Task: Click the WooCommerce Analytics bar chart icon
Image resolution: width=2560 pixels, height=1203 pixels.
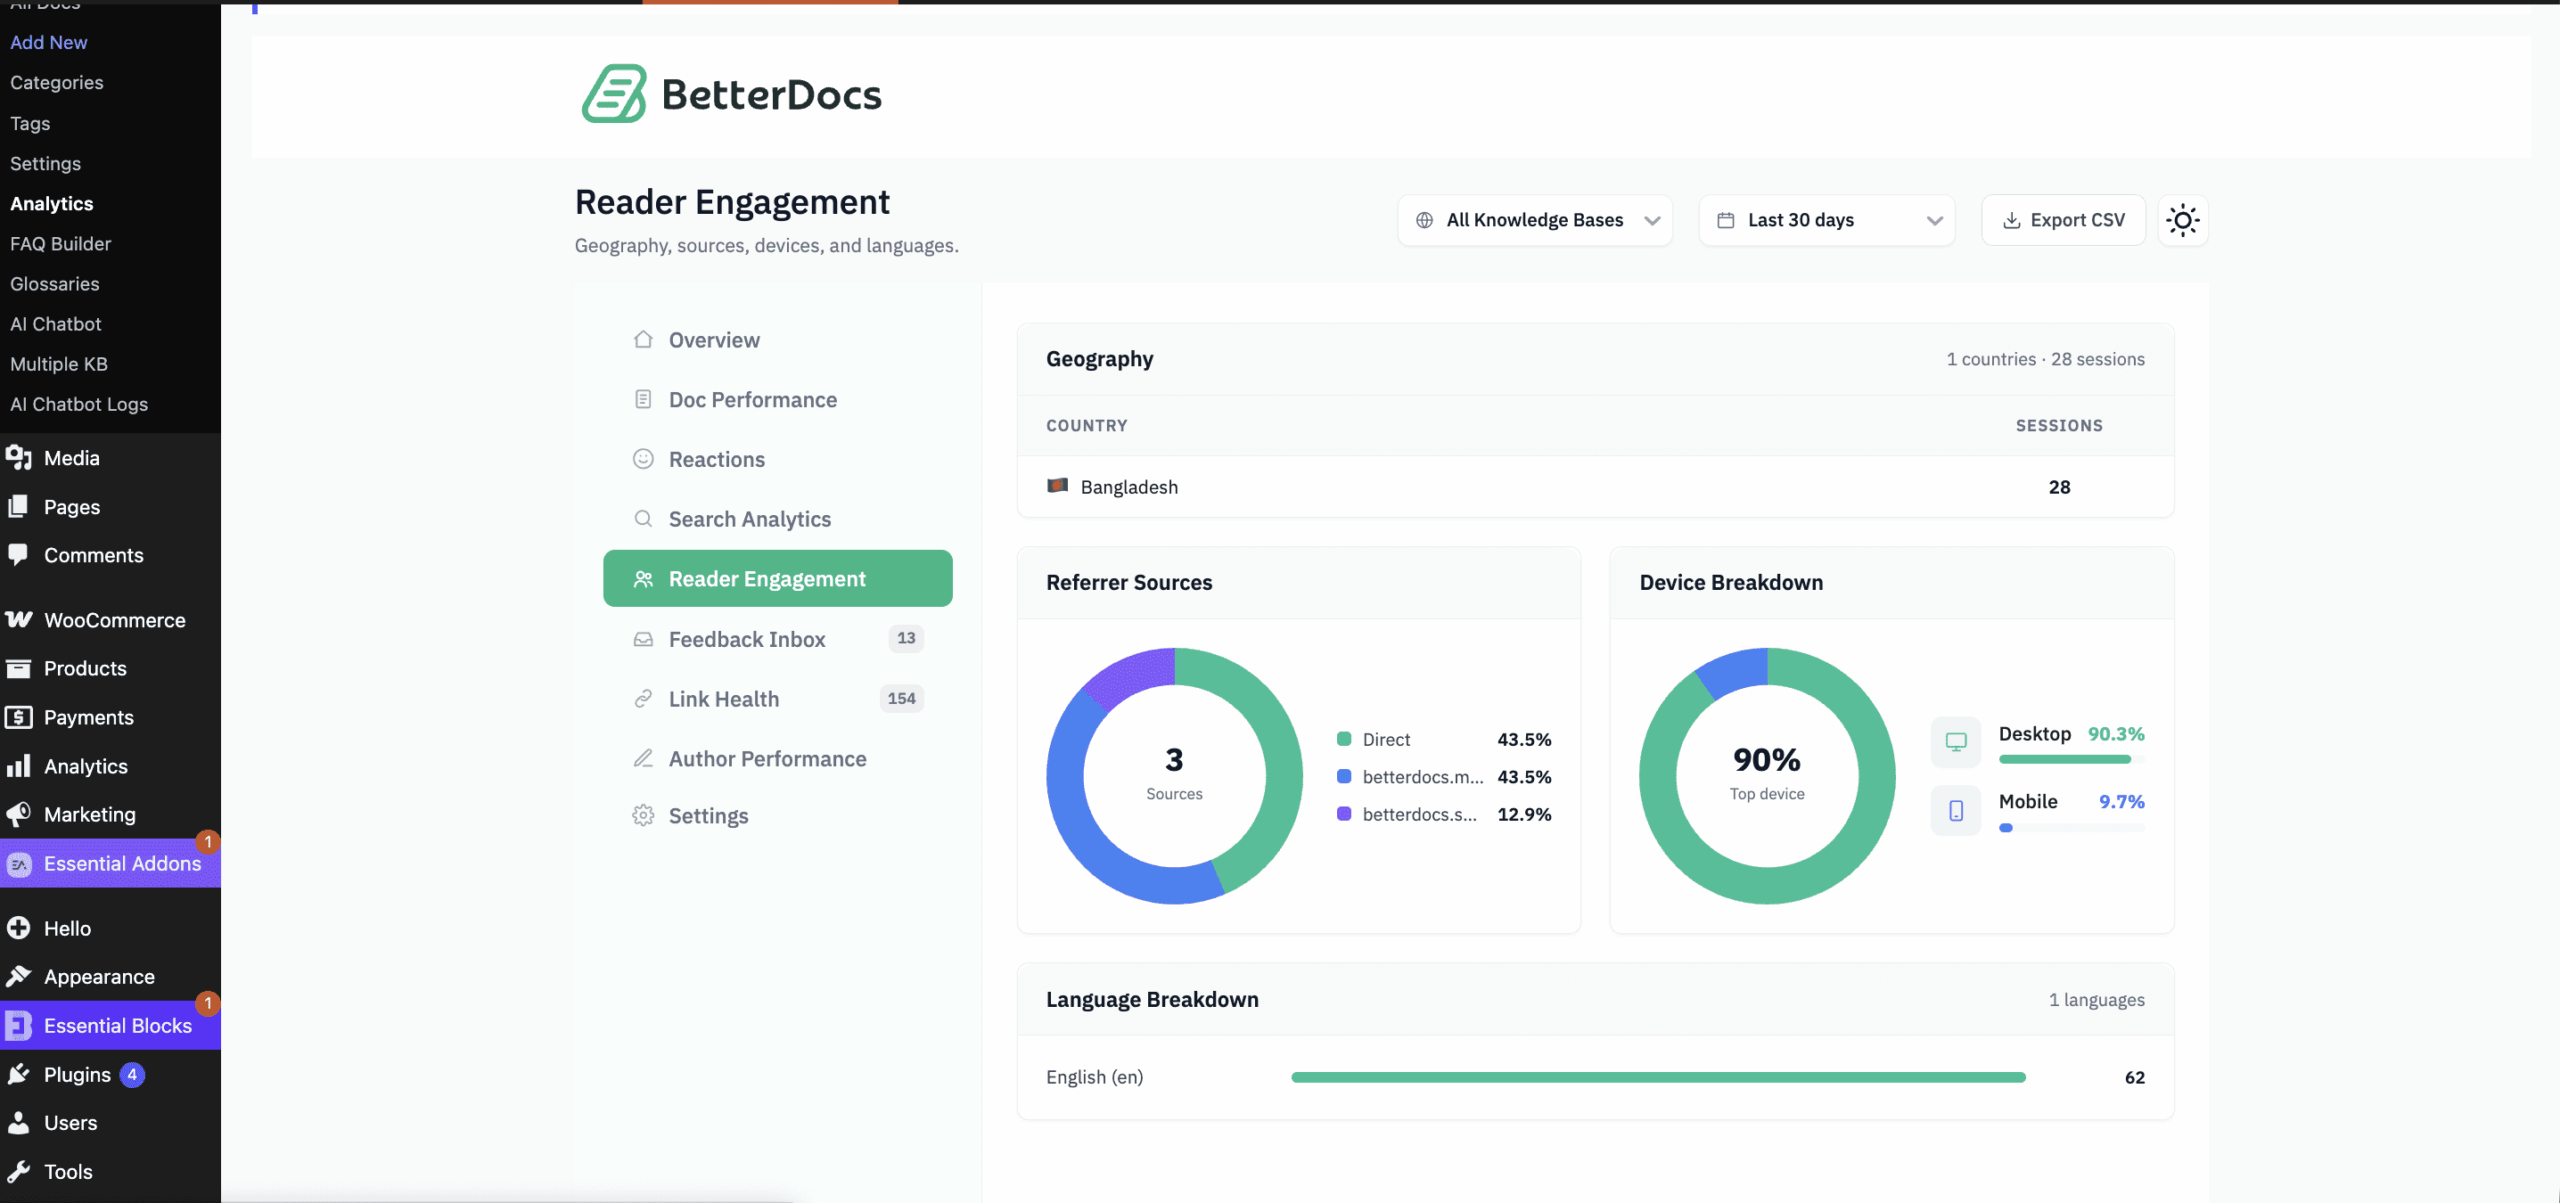Action: (x=18, y=766)
